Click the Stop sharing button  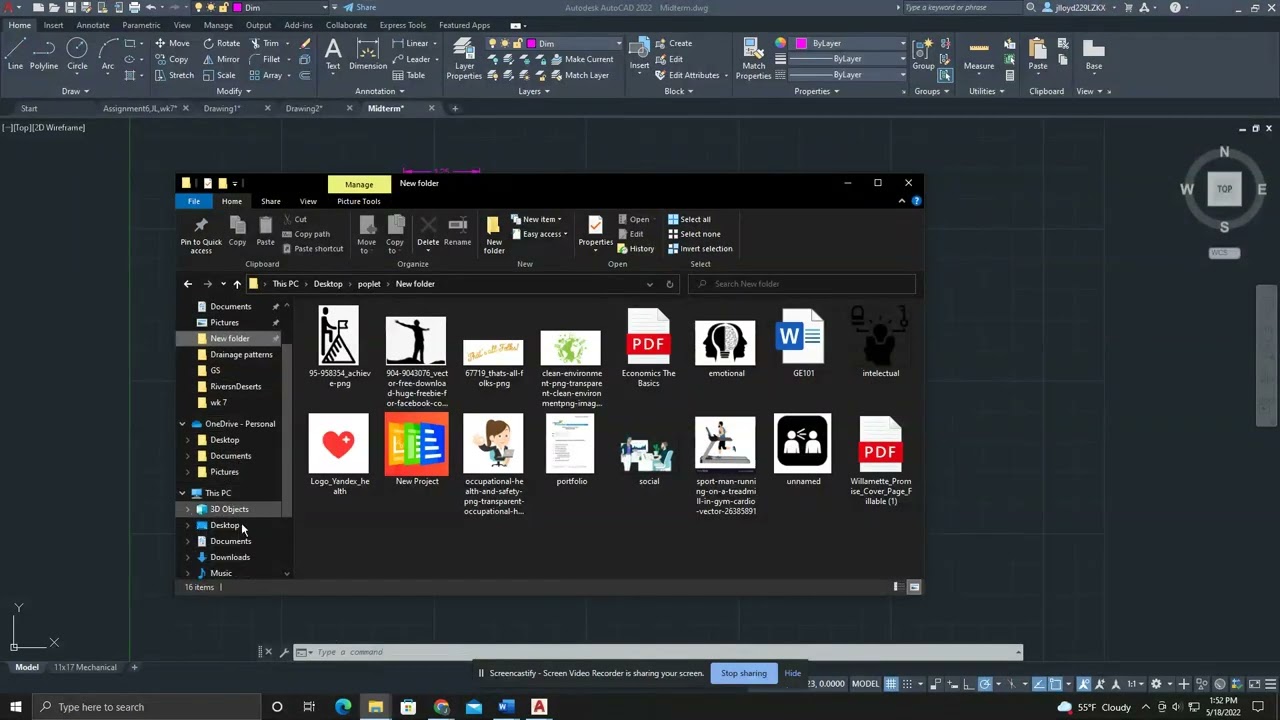tap(744, 673)
